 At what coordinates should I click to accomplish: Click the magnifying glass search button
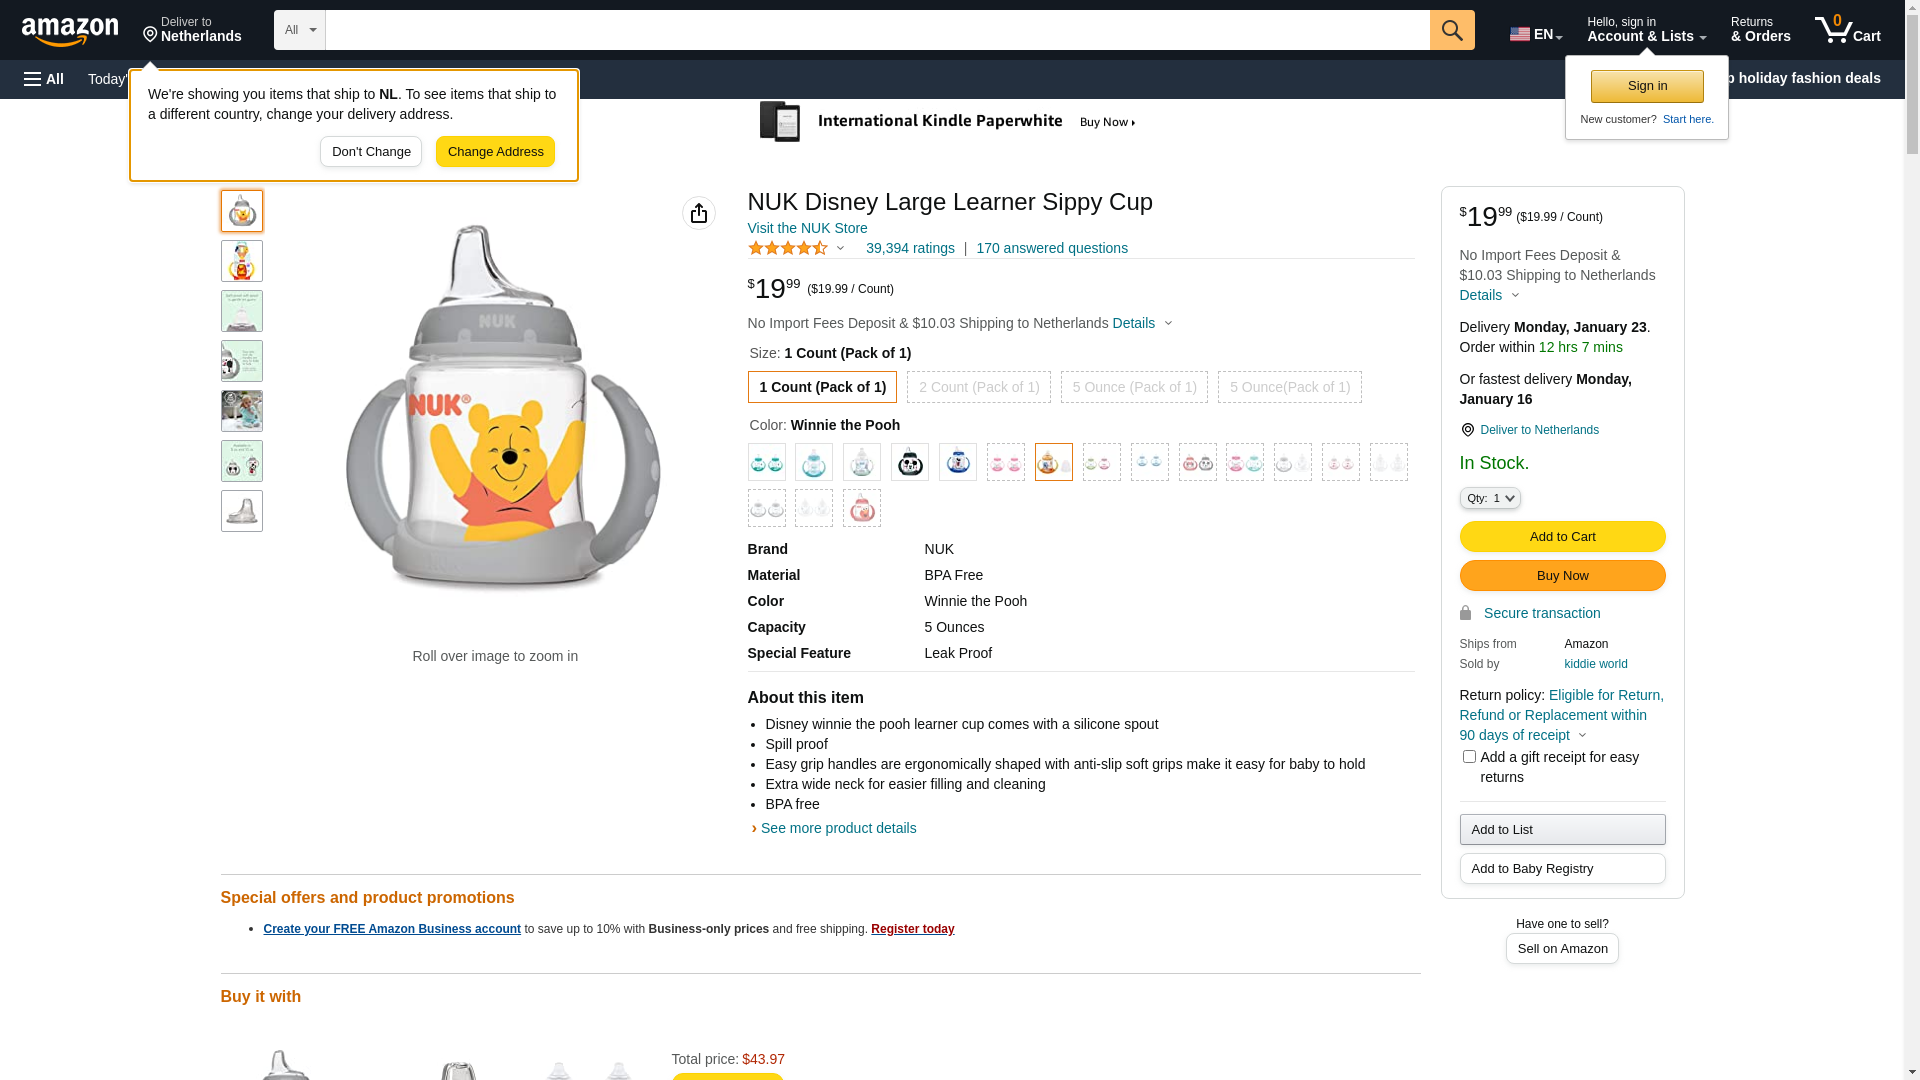point(1452,30)
